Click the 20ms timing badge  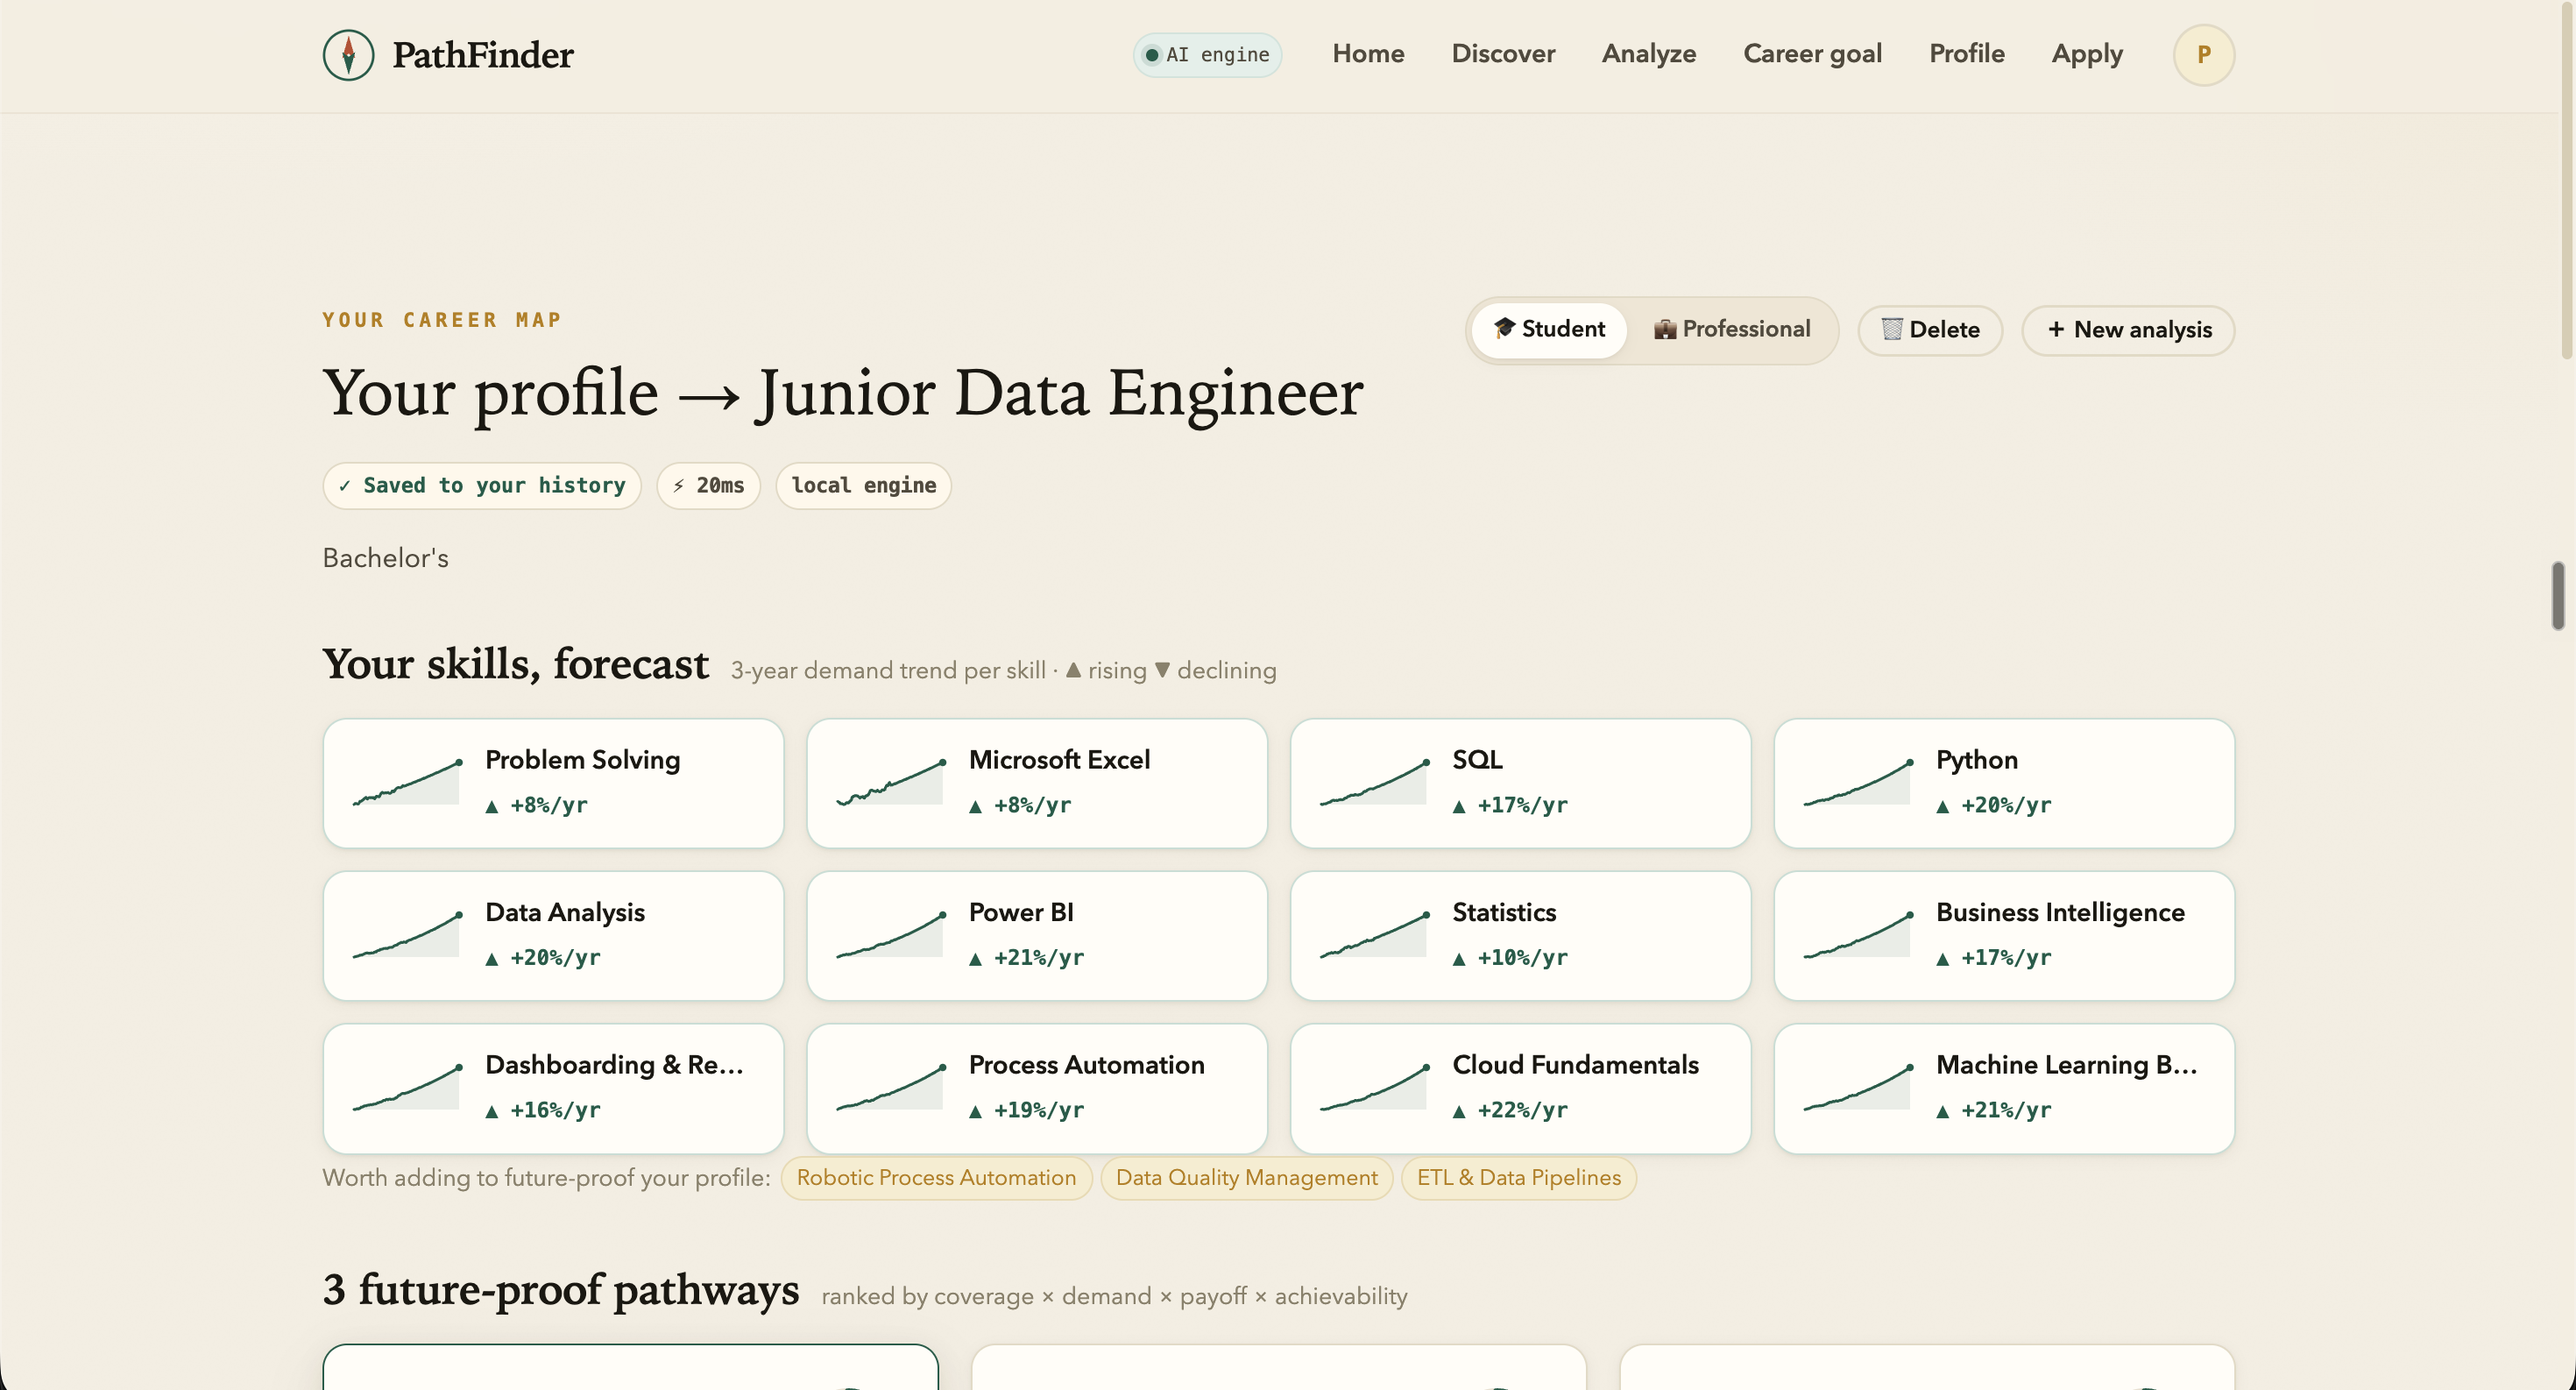[708, 486]
